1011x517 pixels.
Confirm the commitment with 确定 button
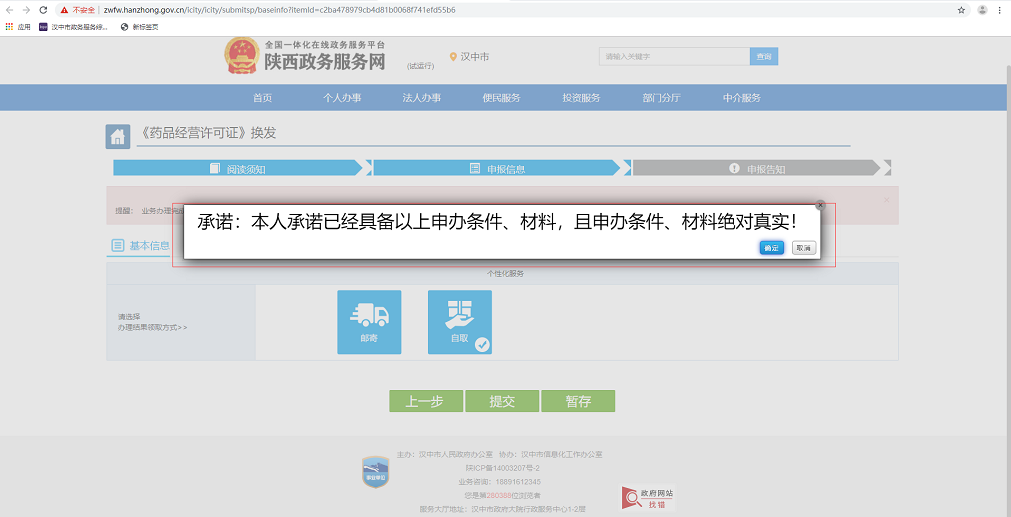point(771,247)
